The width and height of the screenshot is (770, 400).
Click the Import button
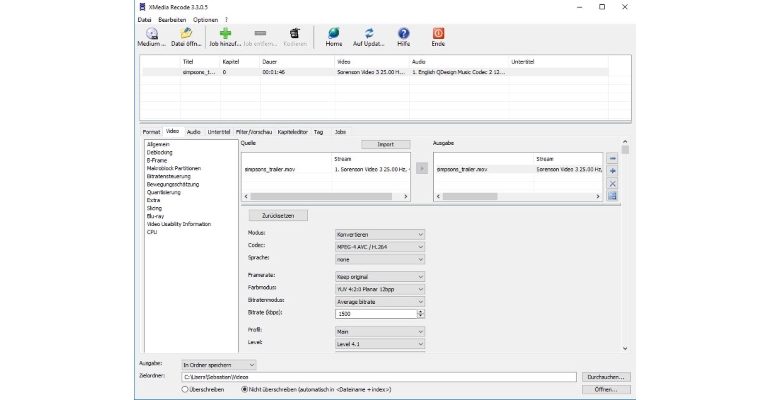tap(385, 144)
